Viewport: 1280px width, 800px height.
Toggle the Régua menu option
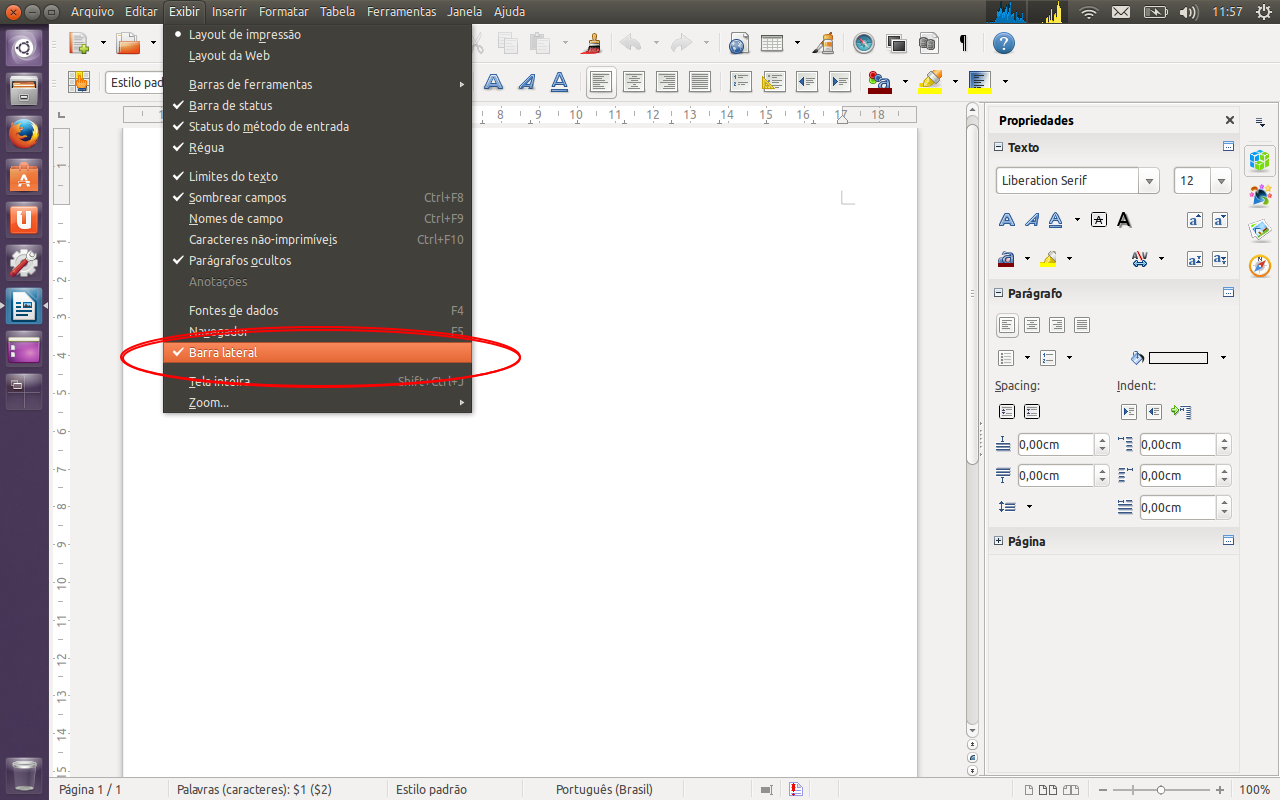pyautogui.click(x=206, y=148)
